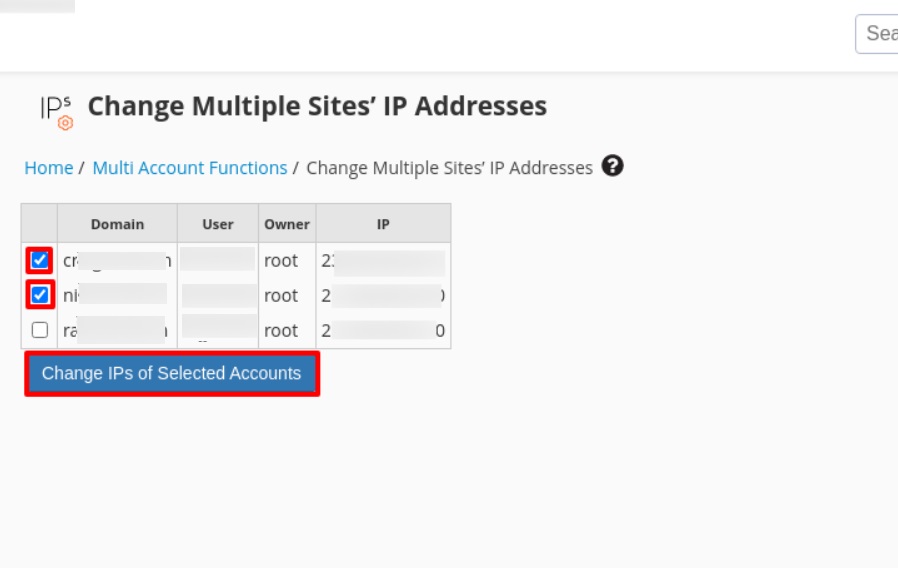Image resolution: width=898 pixels, height=568 pixels.
Task: Uncheck the second domain row checkbox
Action: click(x=40, y=295)
